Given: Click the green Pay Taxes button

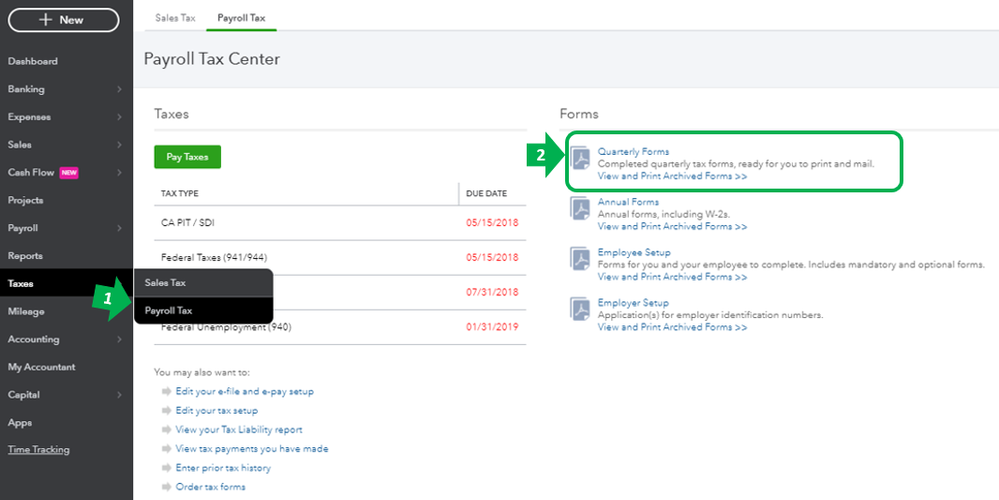Looking at the screenshot, I should [187, 157].
